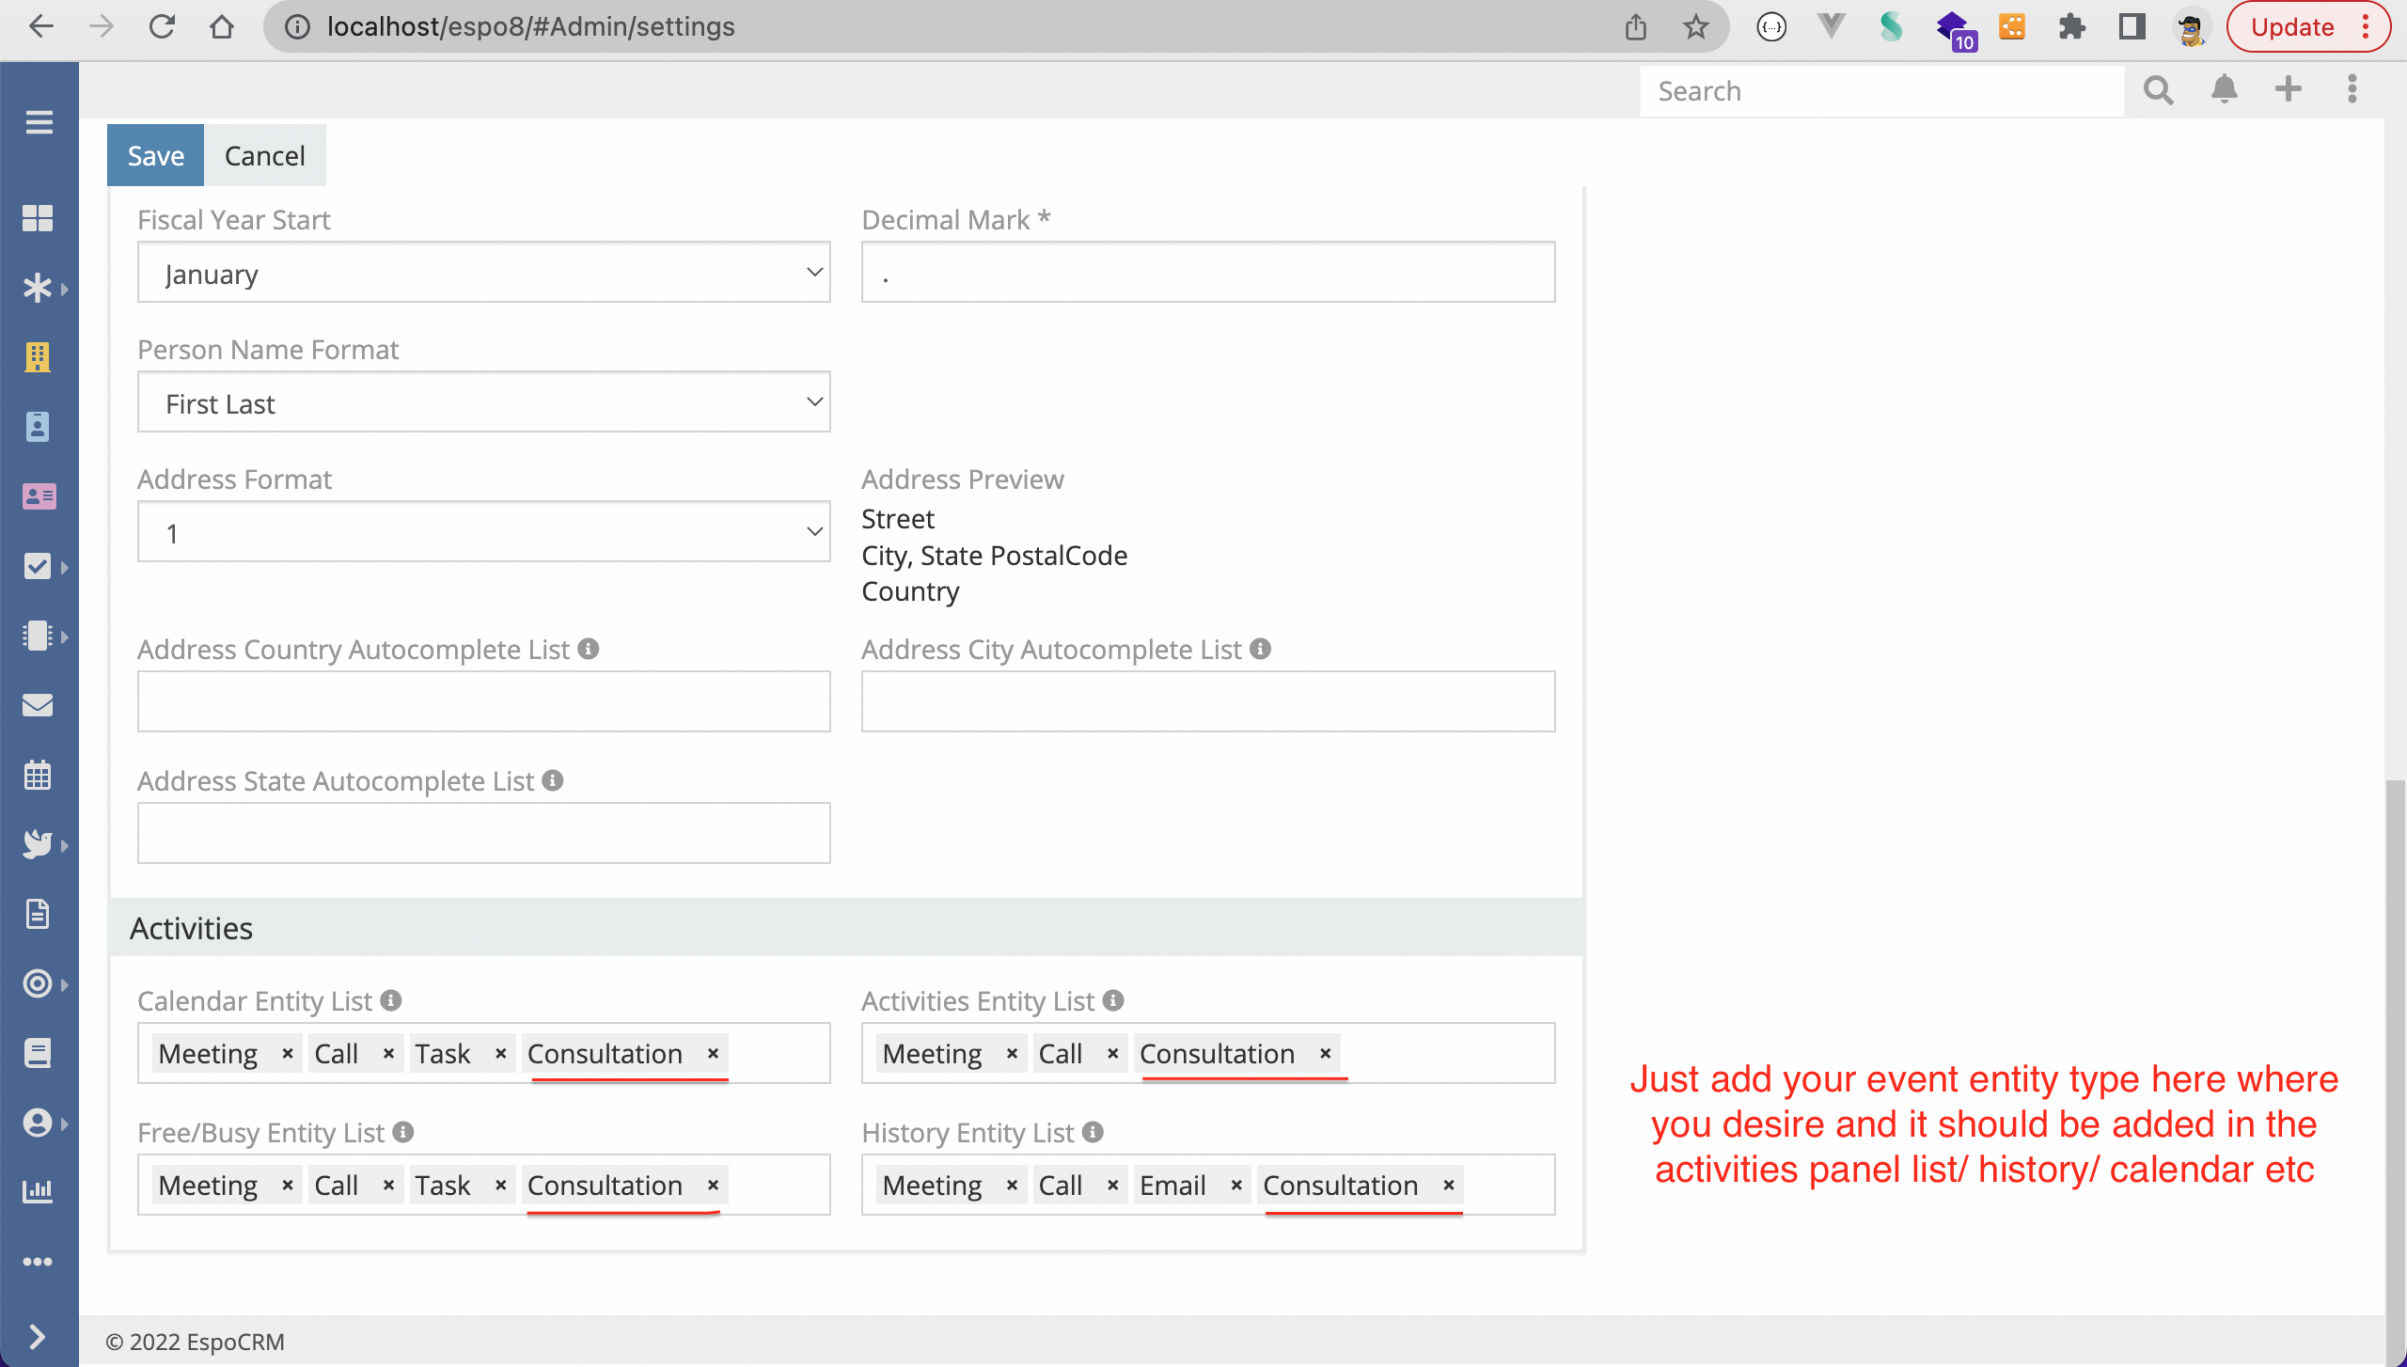Open the Address Format dropdown

point(484,532)
